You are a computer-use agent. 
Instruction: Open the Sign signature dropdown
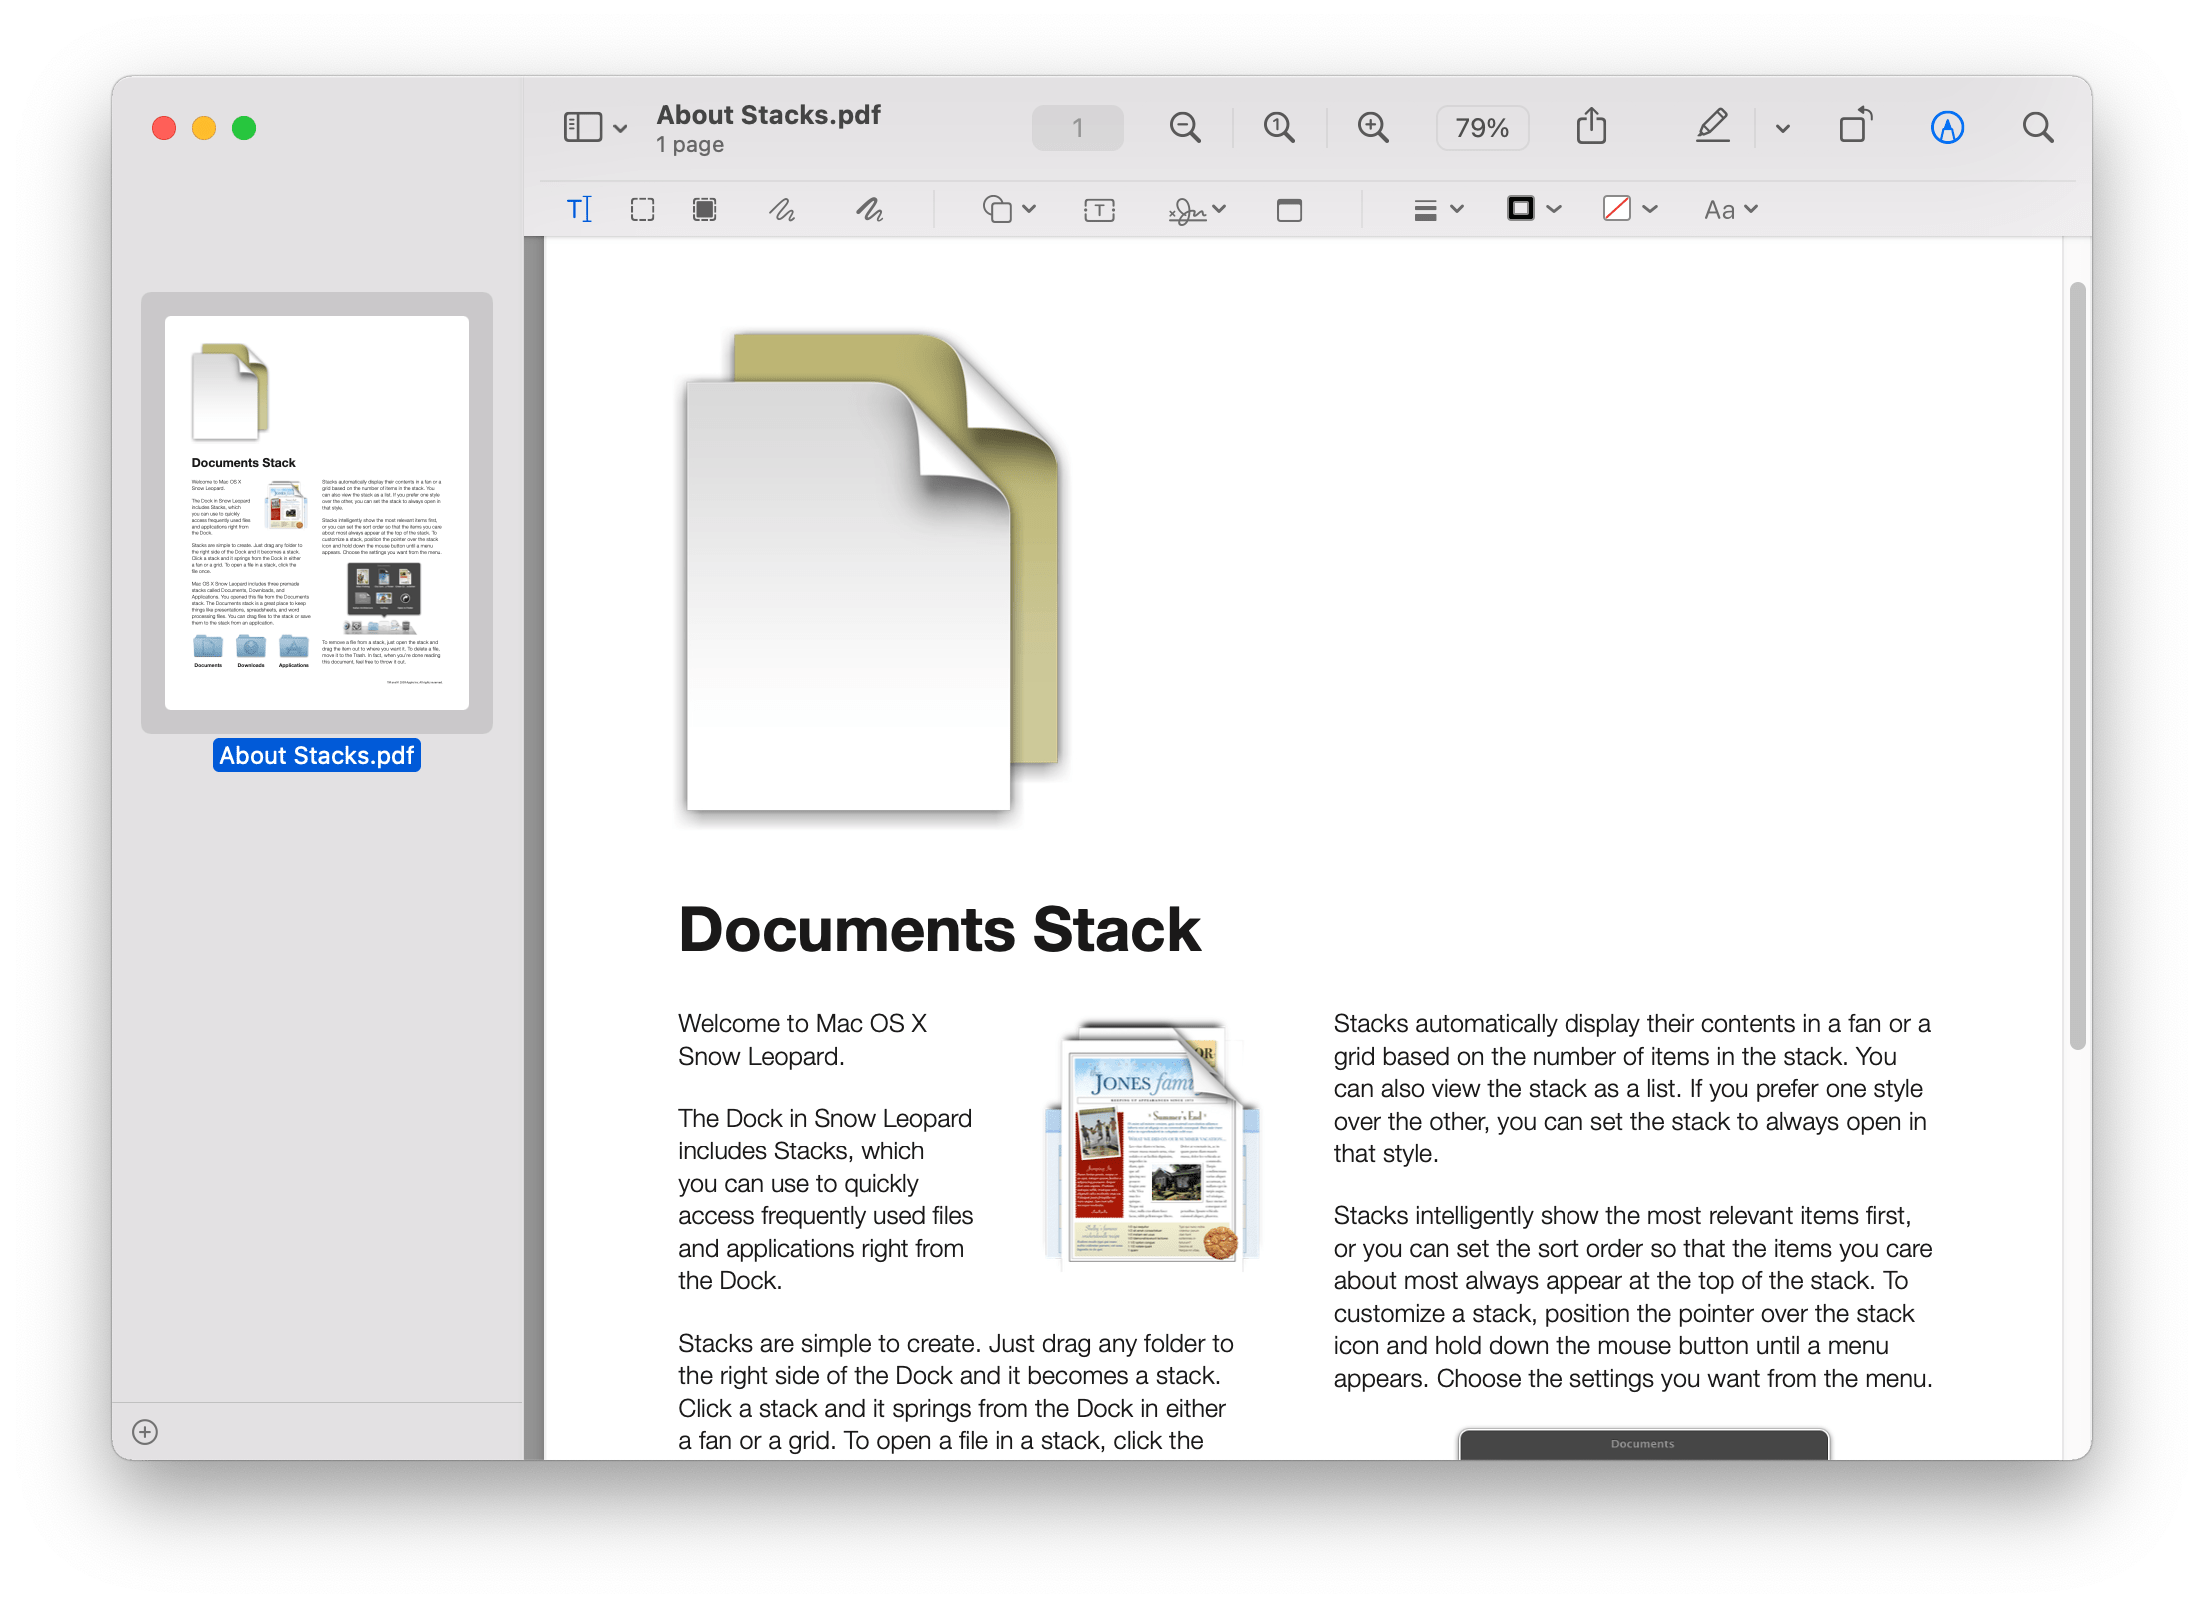pyautogui.click(x=1197, y=210)
